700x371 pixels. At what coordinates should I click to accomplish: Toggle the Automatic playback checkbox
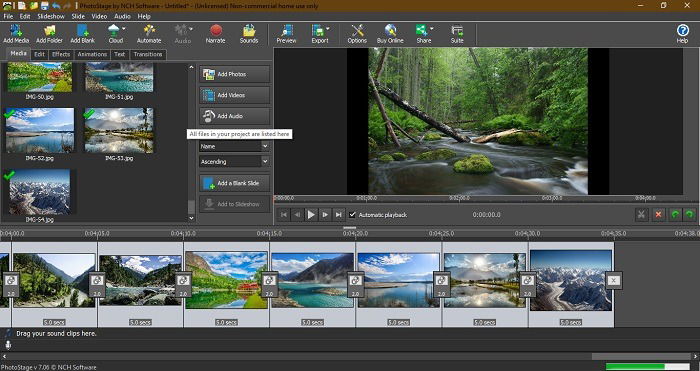click(x=352, y=215)
